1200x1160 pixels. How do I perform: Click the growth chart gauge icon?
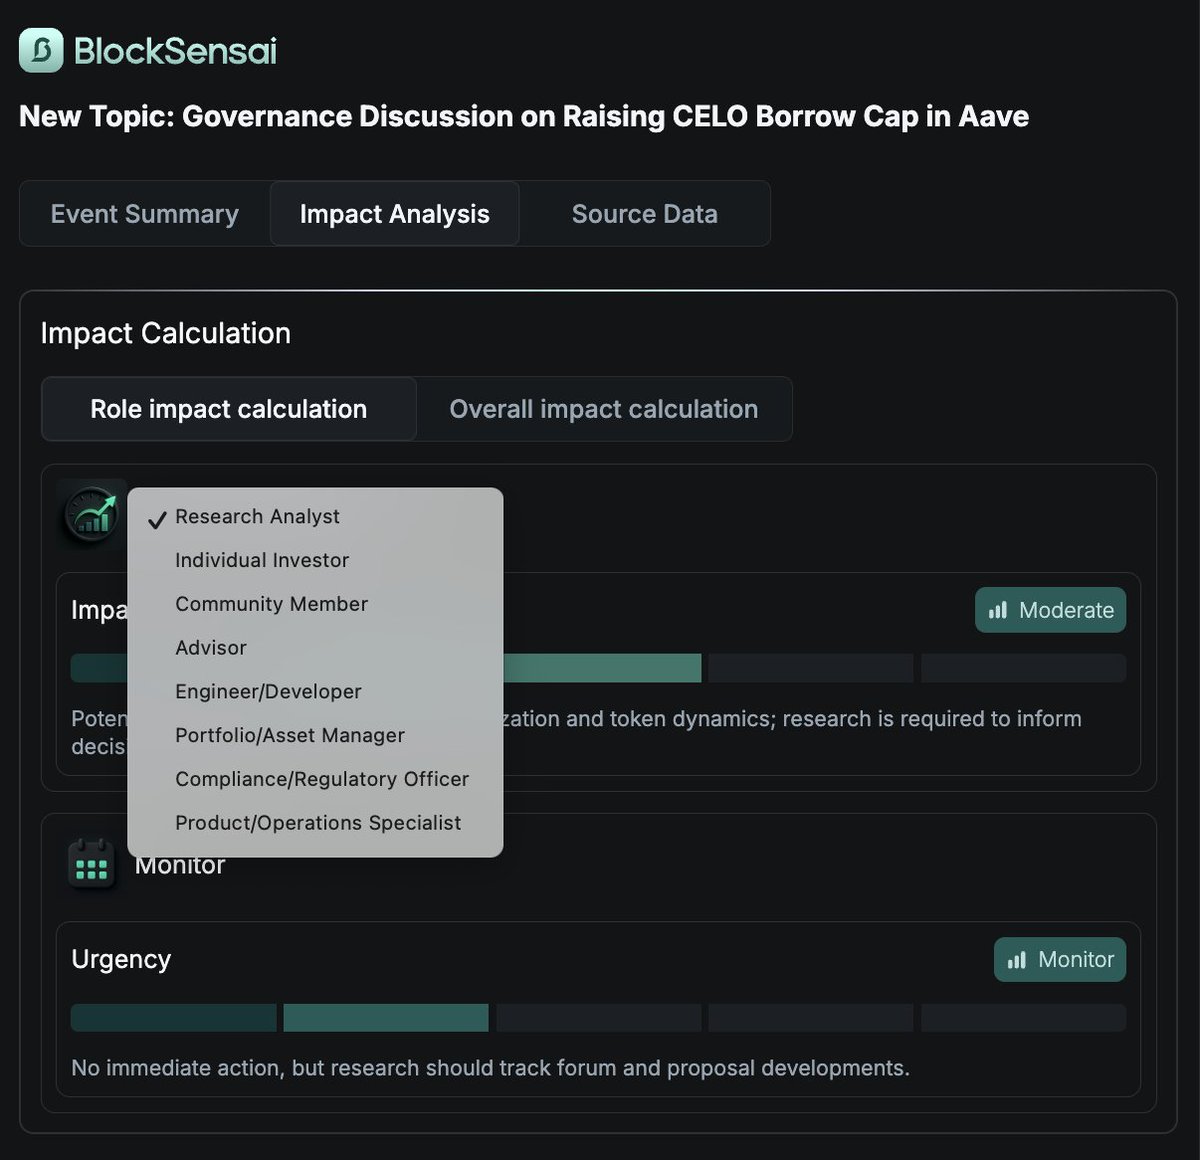click(91, 514)
